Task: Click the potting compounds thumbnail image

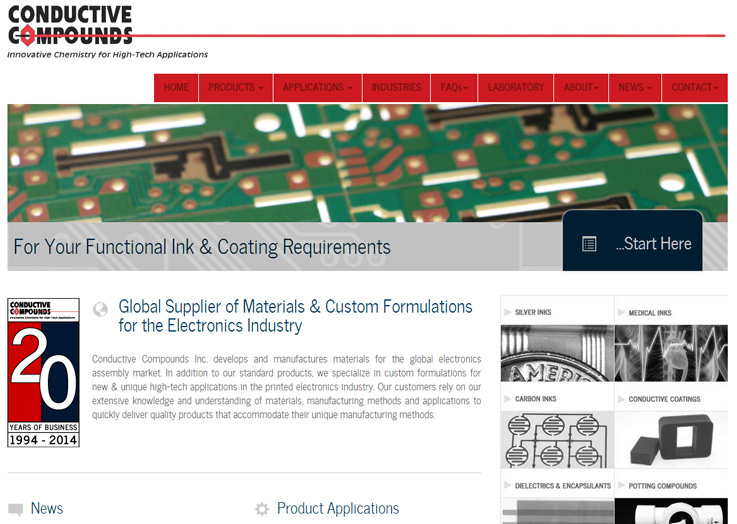Action: click(671, 511)
